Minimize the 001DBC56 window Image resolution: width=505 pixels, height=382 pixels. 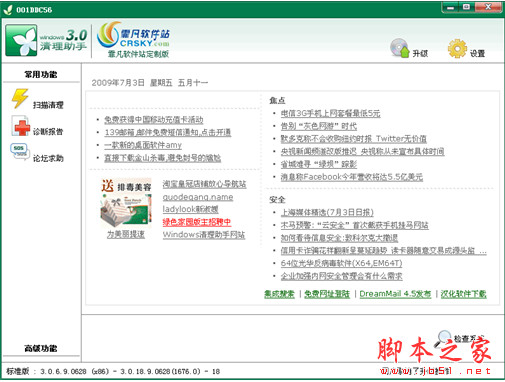pos(450,7)
